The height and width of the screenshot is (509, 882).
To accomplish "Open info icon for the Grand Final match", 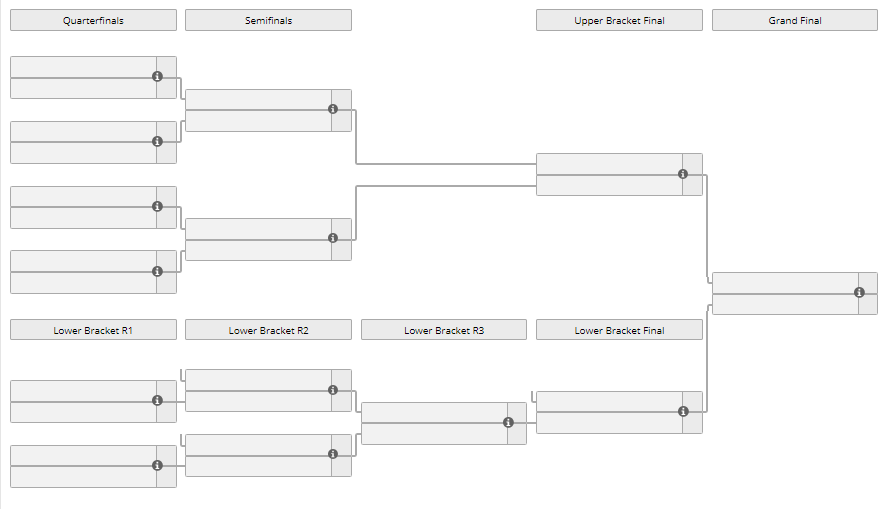I will coord(859,292).
